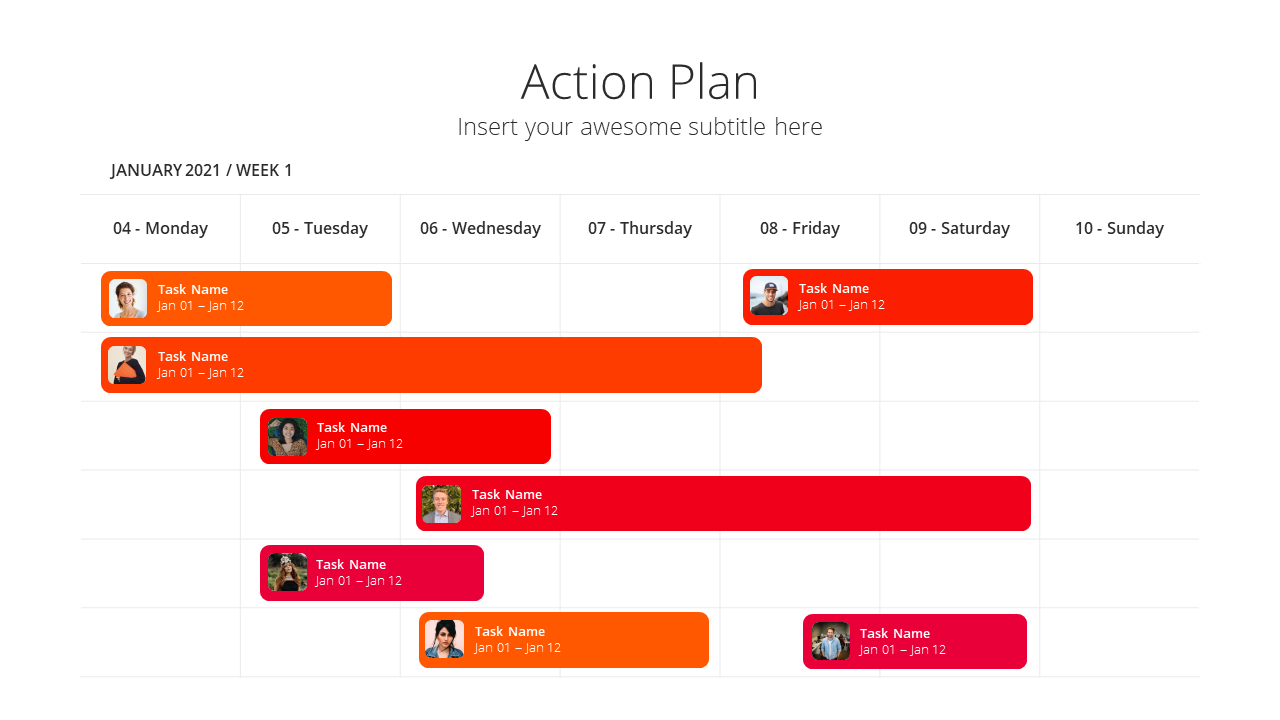Select the 08 - Friday column header
The image size is (1280, 720).
(800, 228)
